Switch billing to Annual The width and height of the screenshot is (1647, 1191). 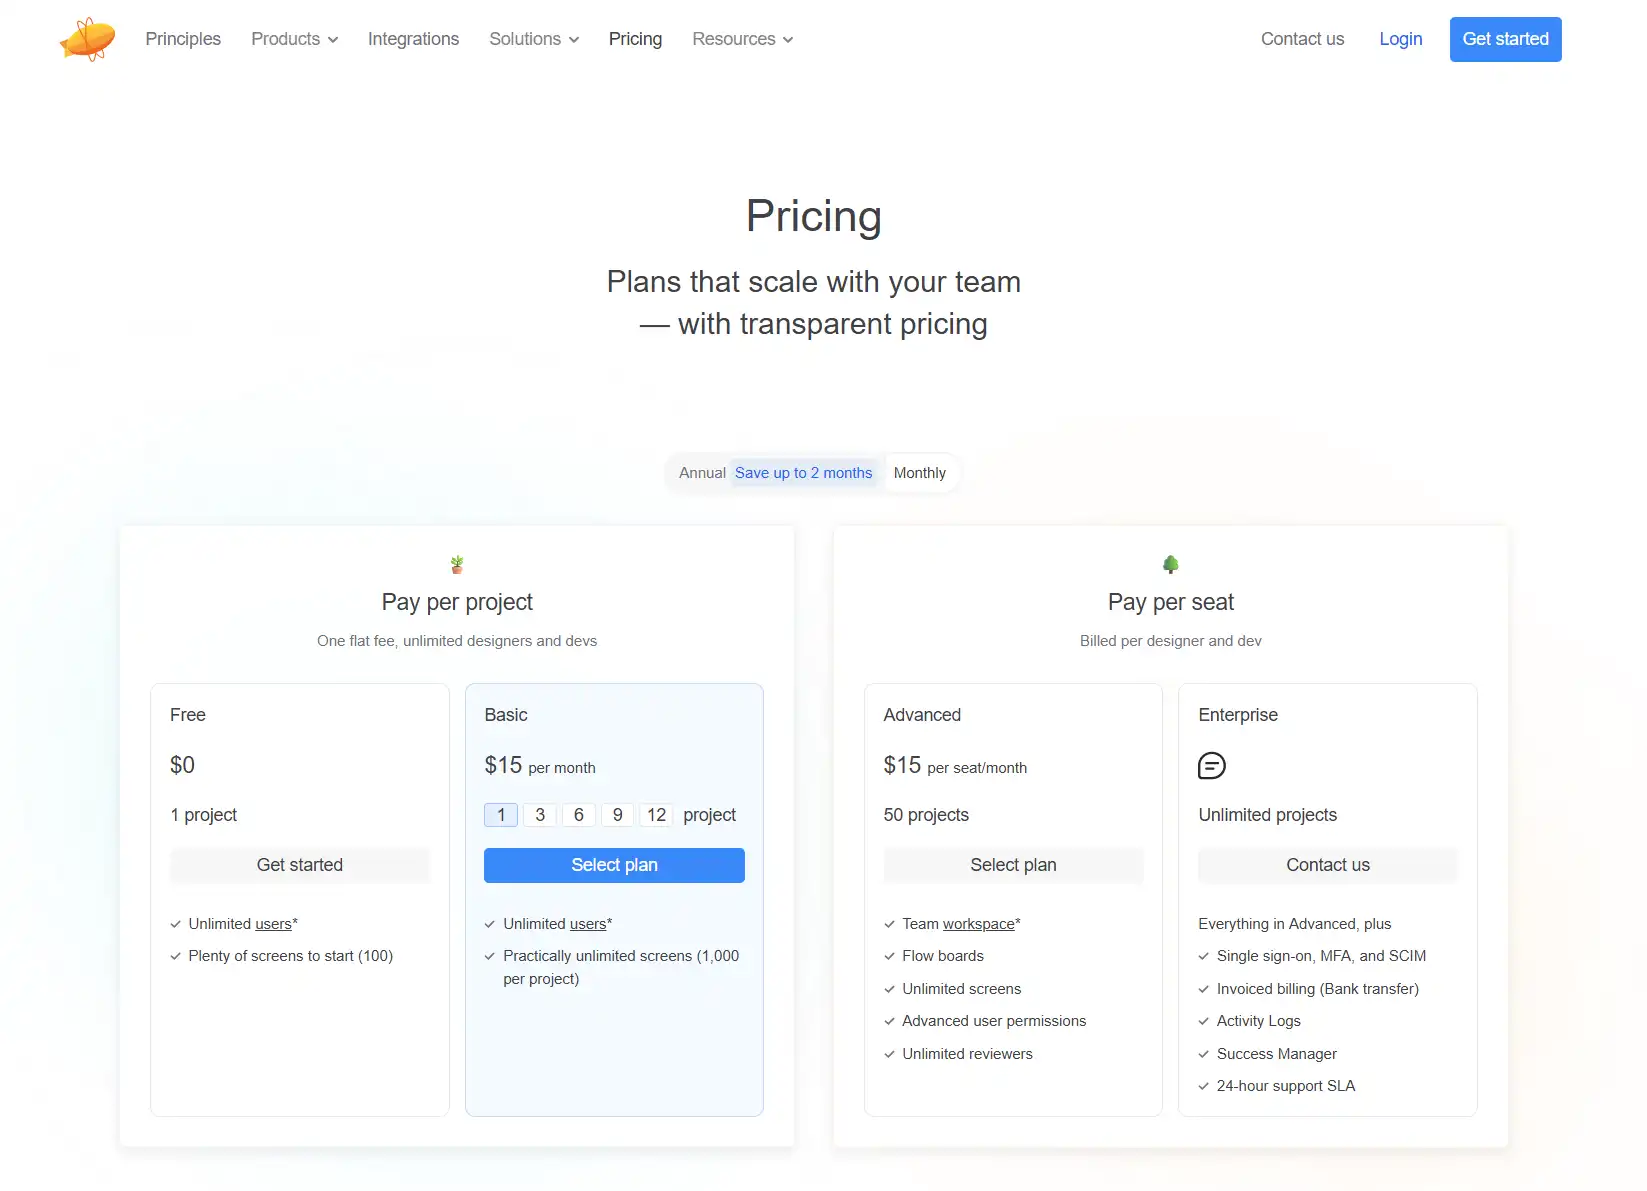pos(702,472)
